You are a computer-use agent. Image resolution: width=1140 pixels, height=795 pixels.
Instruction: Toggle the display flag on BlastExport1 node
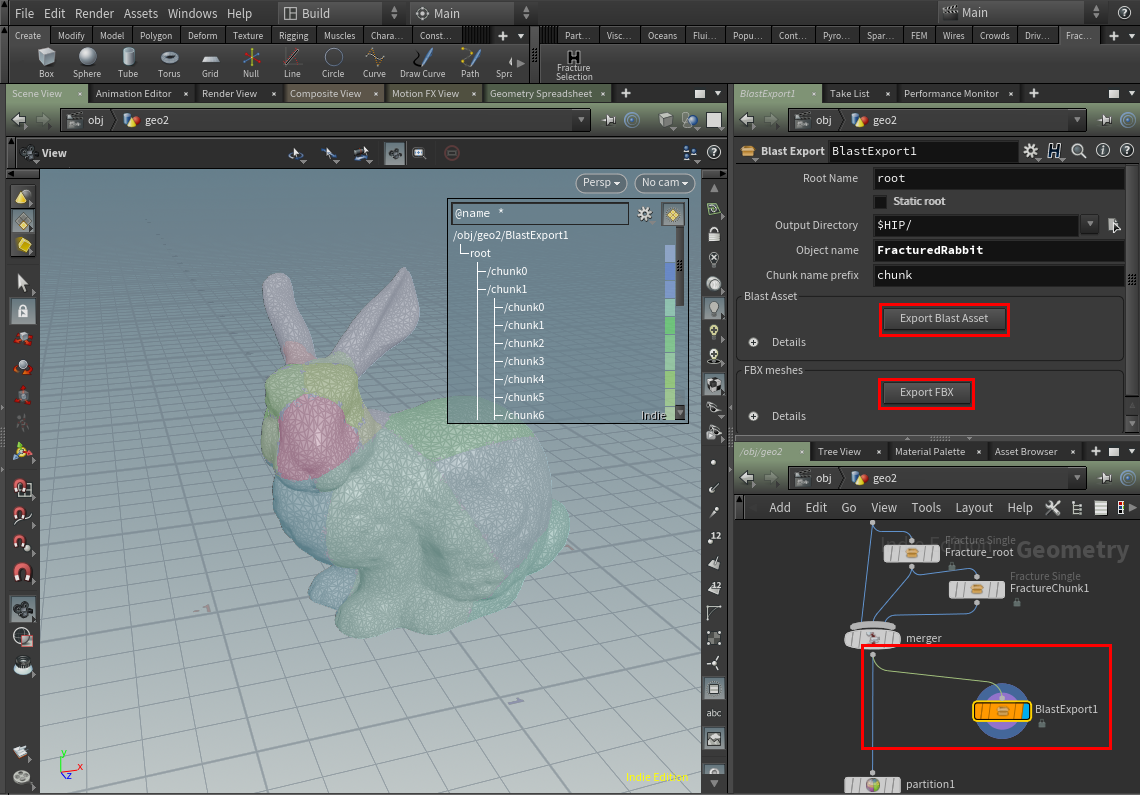[x=1026, y=711]
